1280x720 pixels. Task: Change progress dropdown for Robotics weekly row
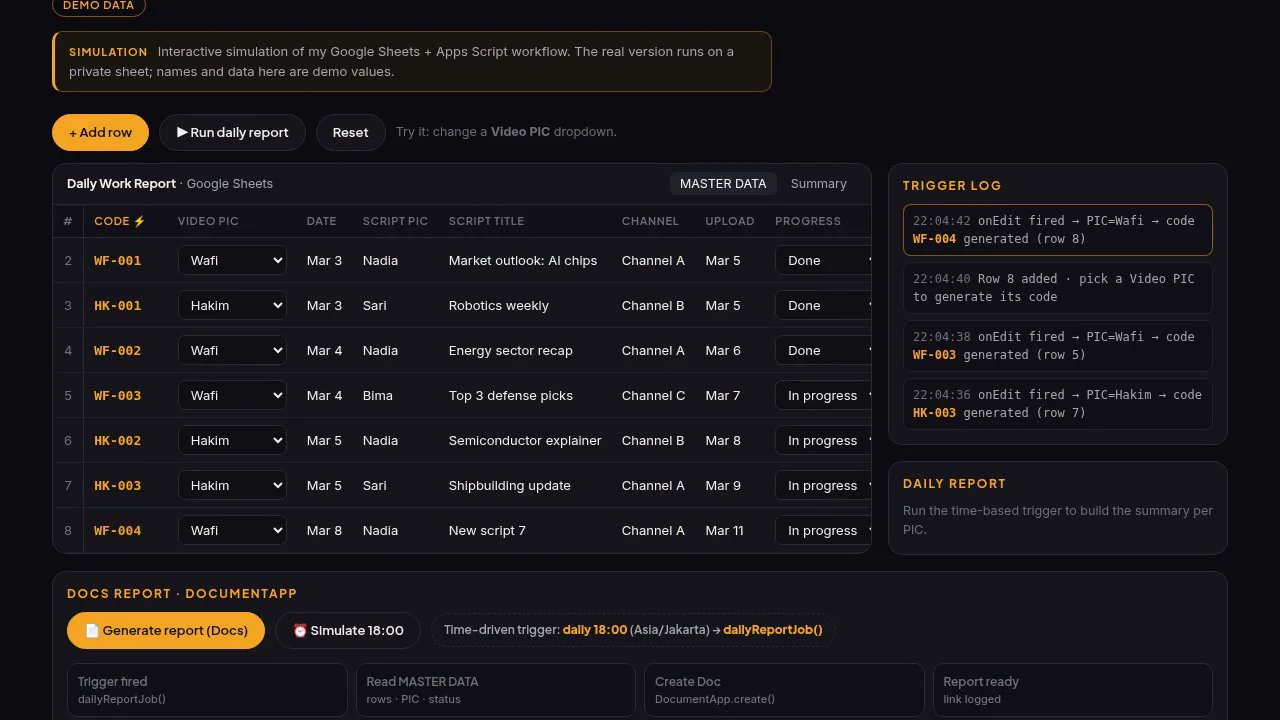tap(823, 305)
